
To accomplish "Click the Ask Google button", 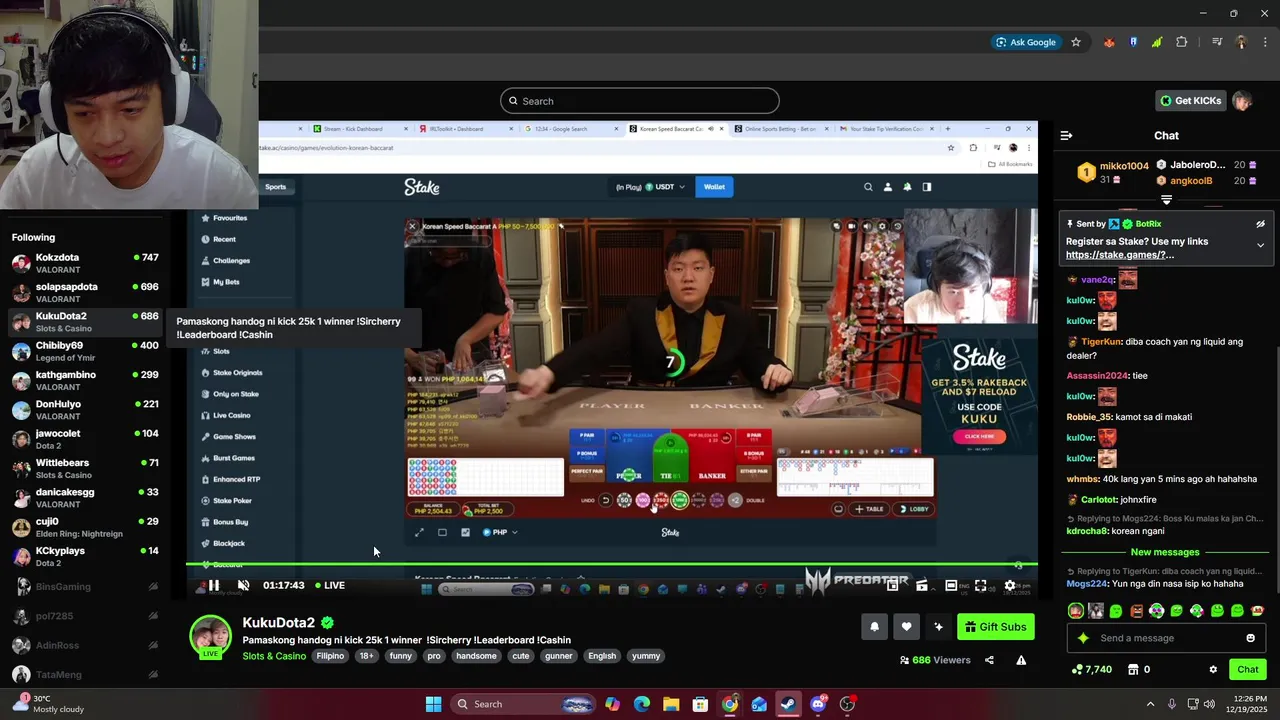I will click(x=1025, y=42).
